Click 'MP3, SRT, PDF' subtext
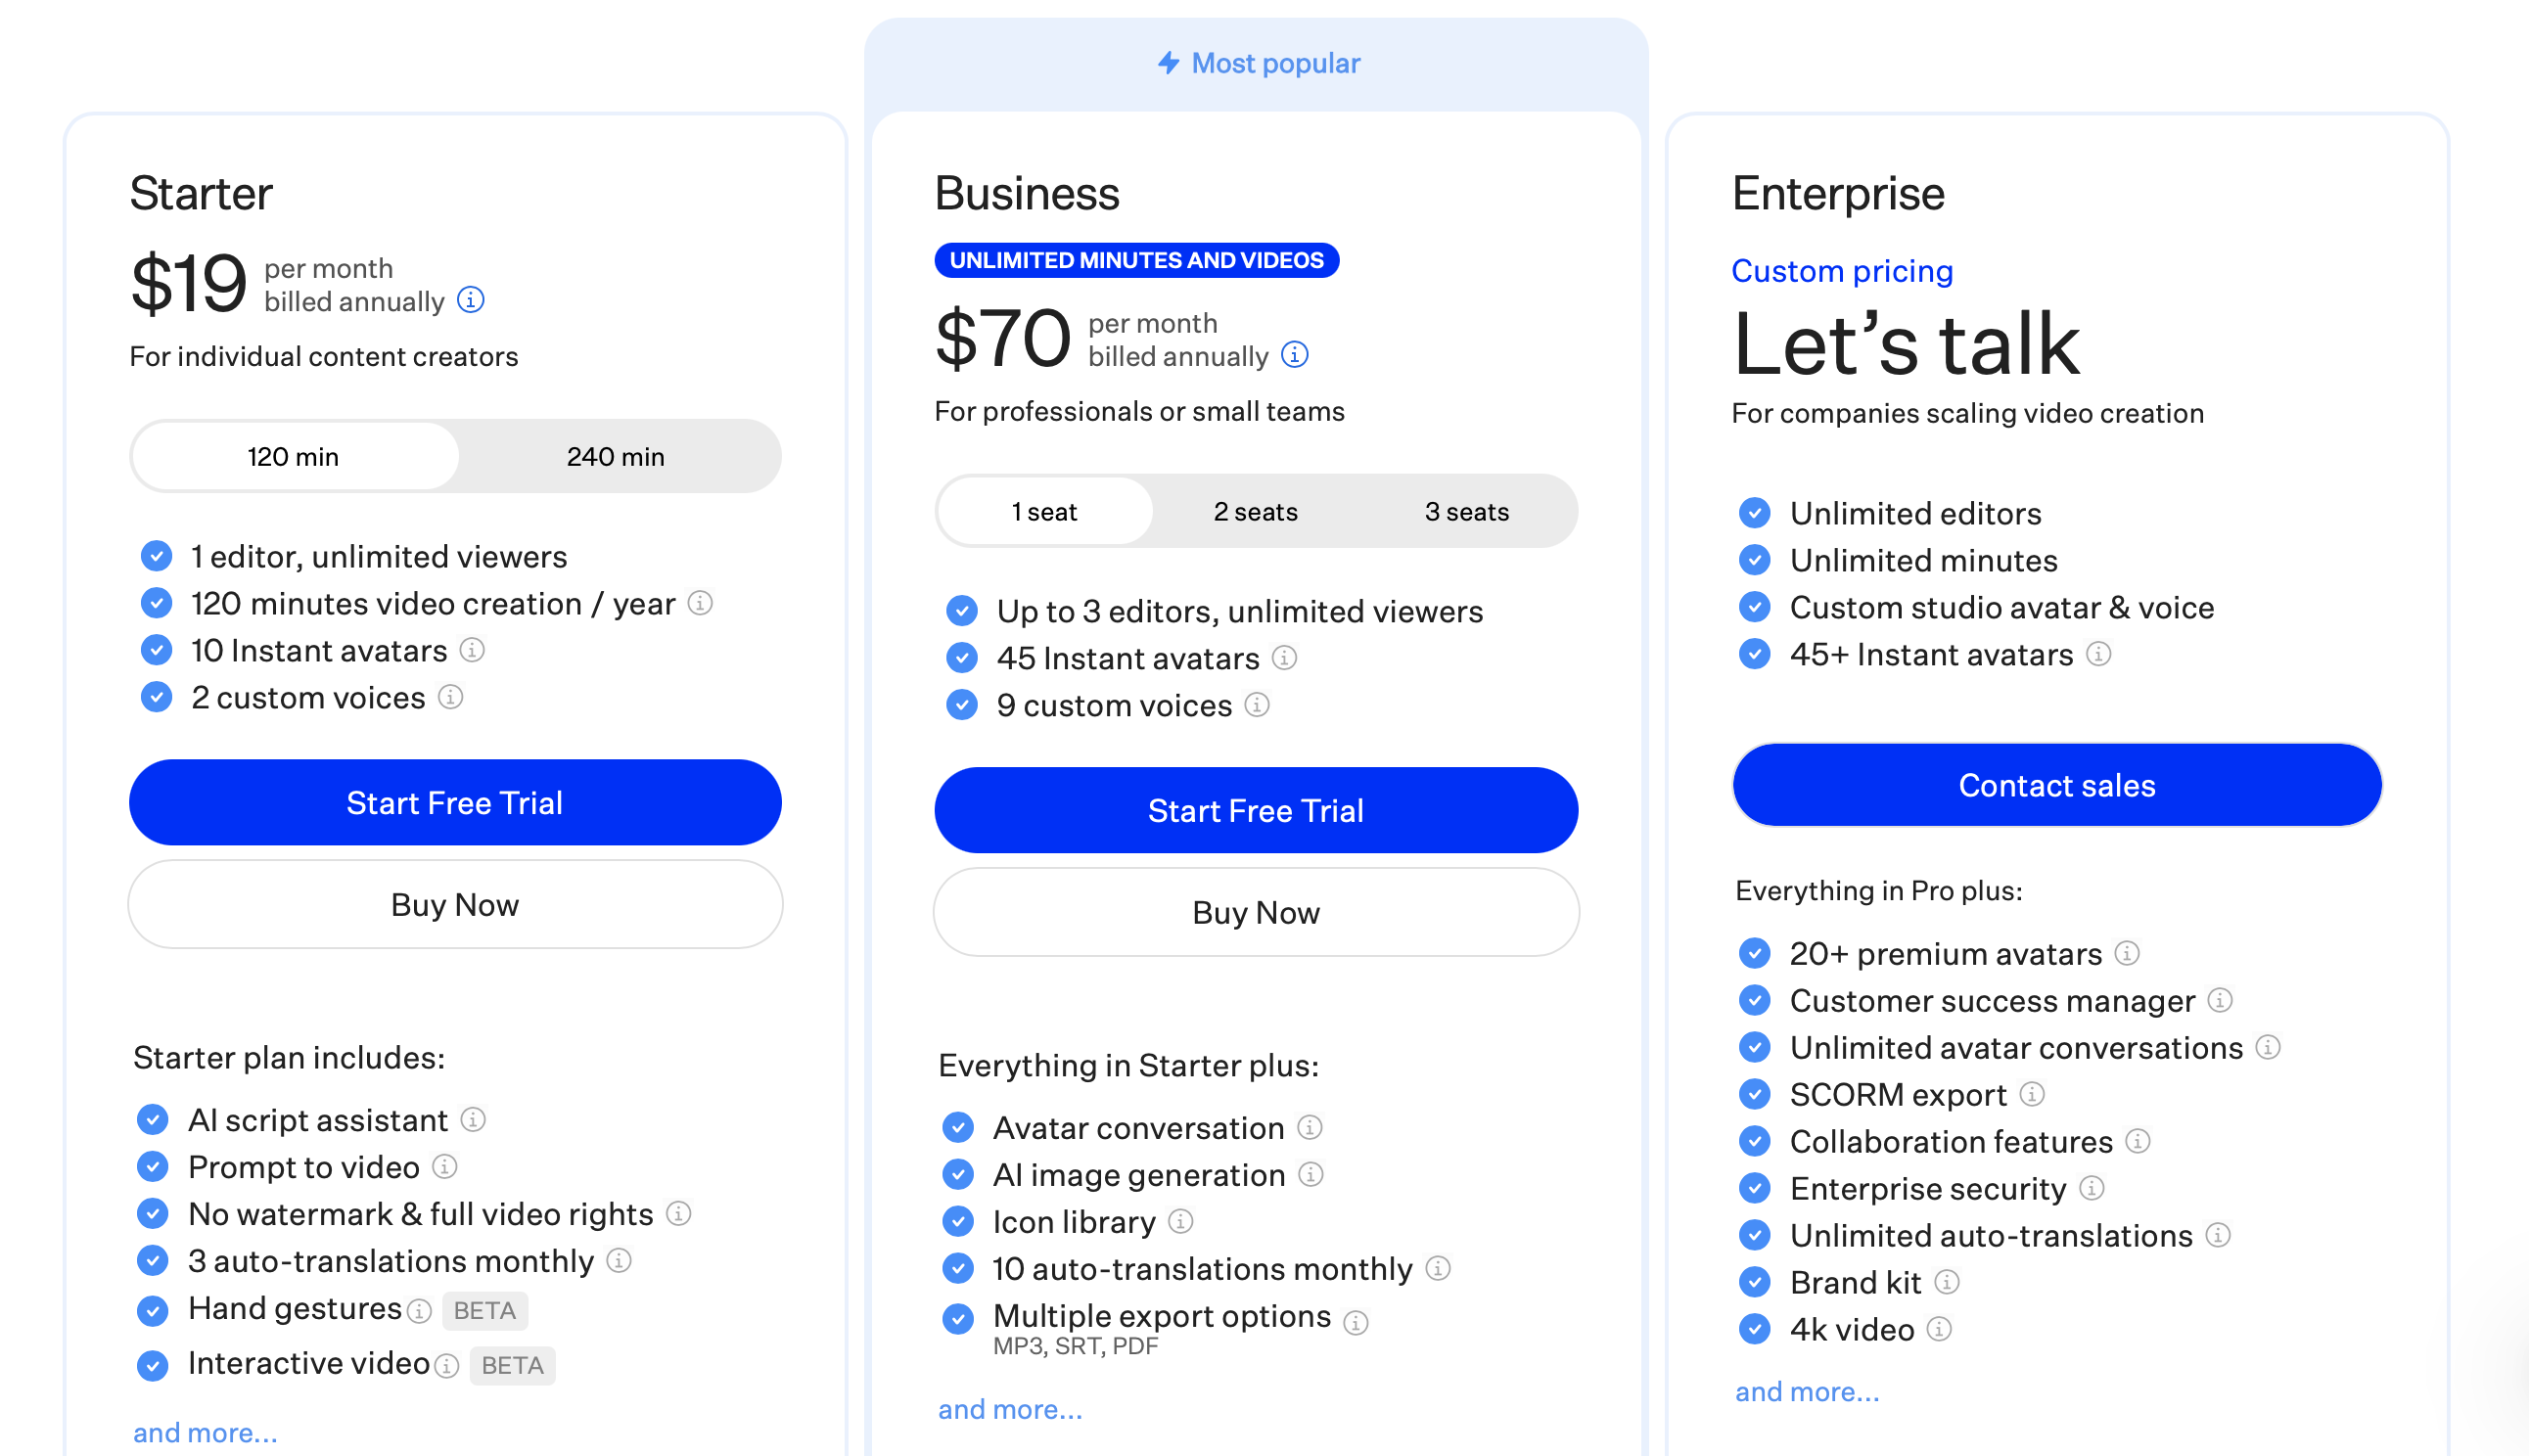 pyautogui.click(x=1075, y=1346)
